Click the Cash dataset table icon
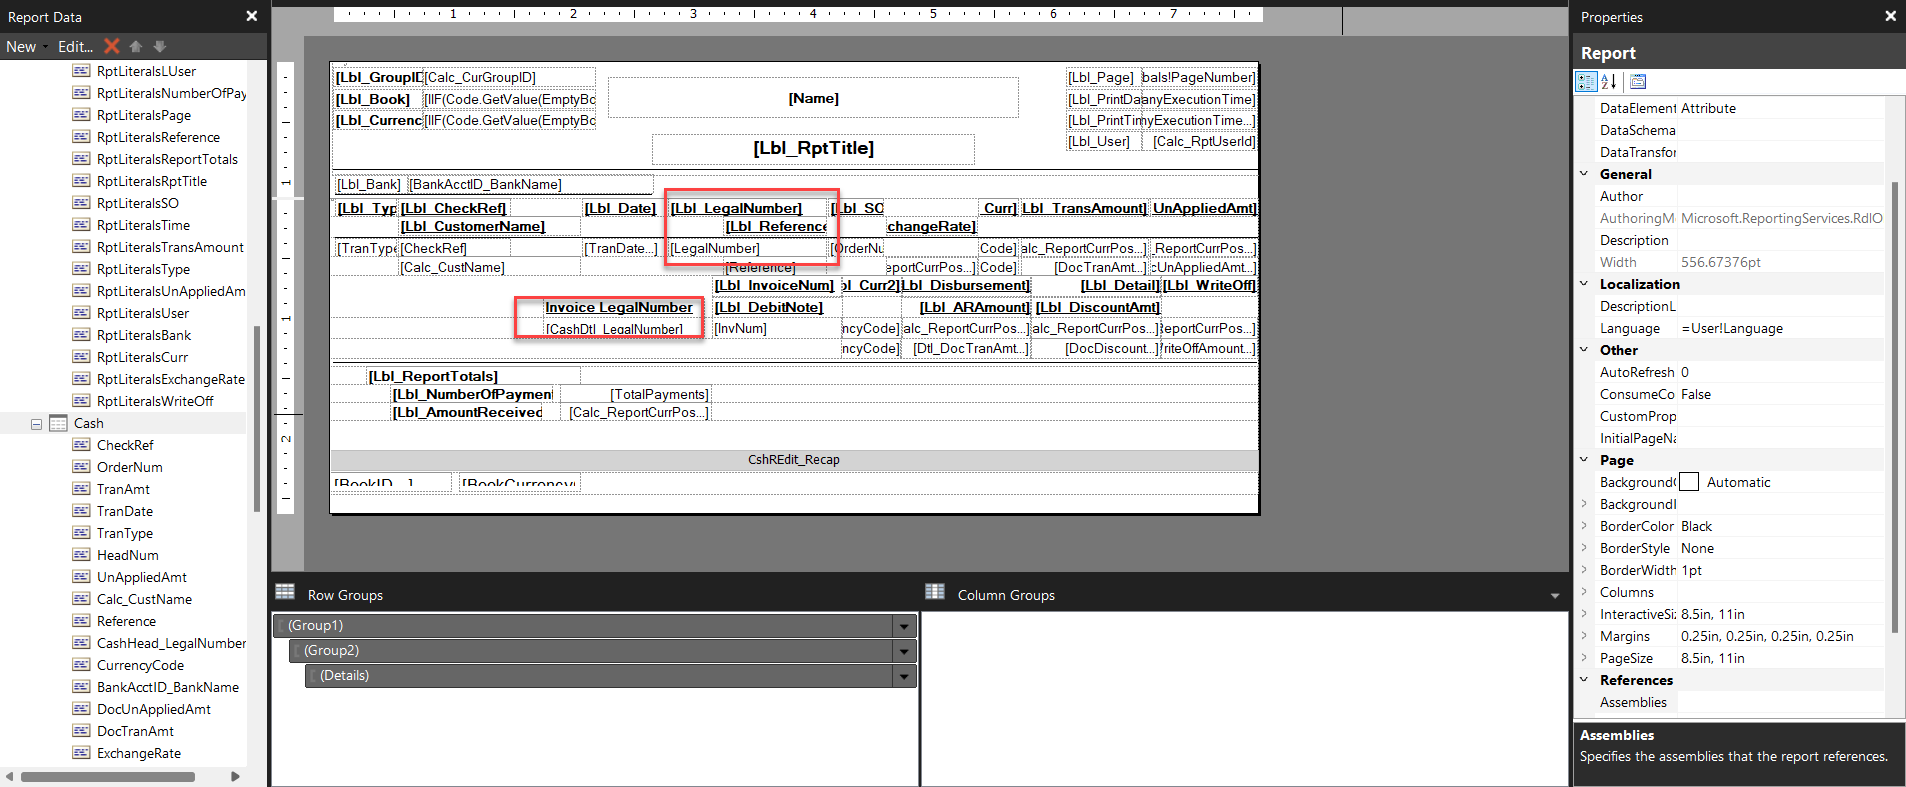The height and width of the screenshot is (787, 1906). click(59, 423)
